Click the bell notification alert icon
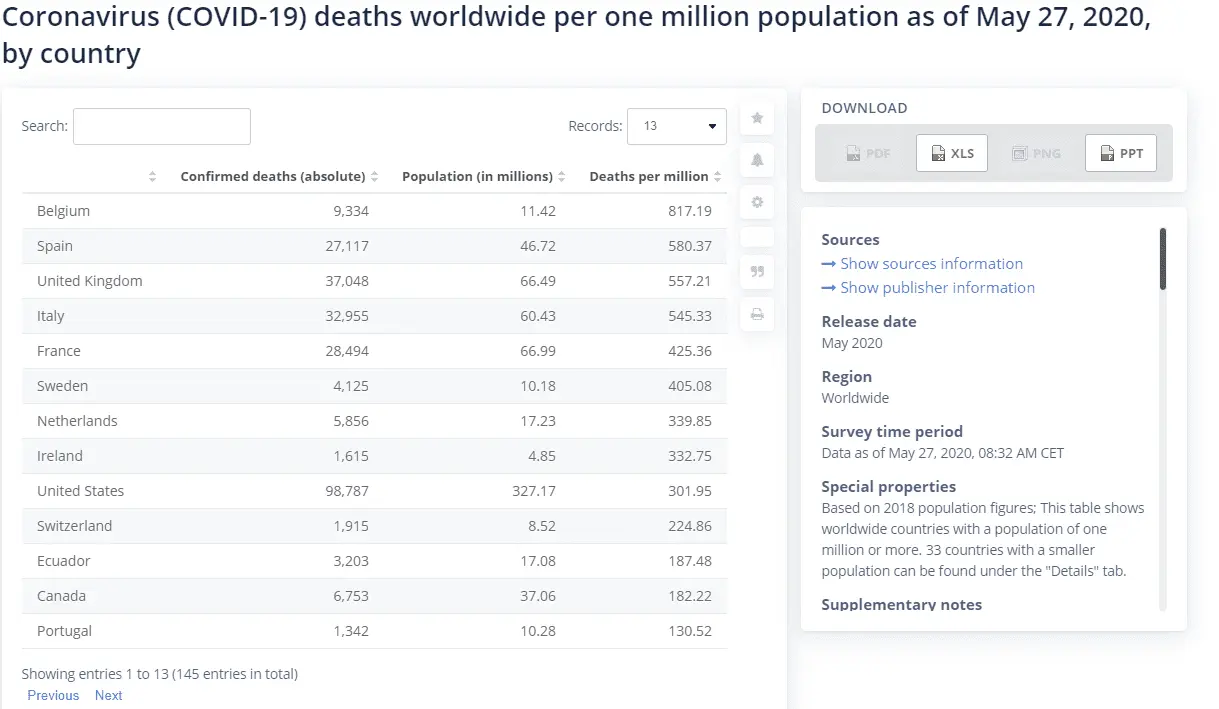Image resolution: width=1219 pixels, height=709 pixels. point(757,161)
